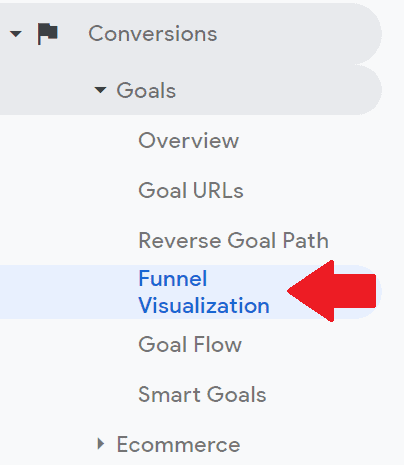Expand the Ecommerce section triangle

tap(101, 444)
